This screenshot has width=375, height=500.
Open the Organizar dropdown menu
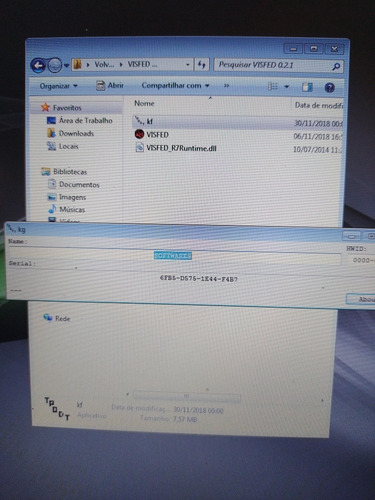pyautogui.click(x=58, y=86)
